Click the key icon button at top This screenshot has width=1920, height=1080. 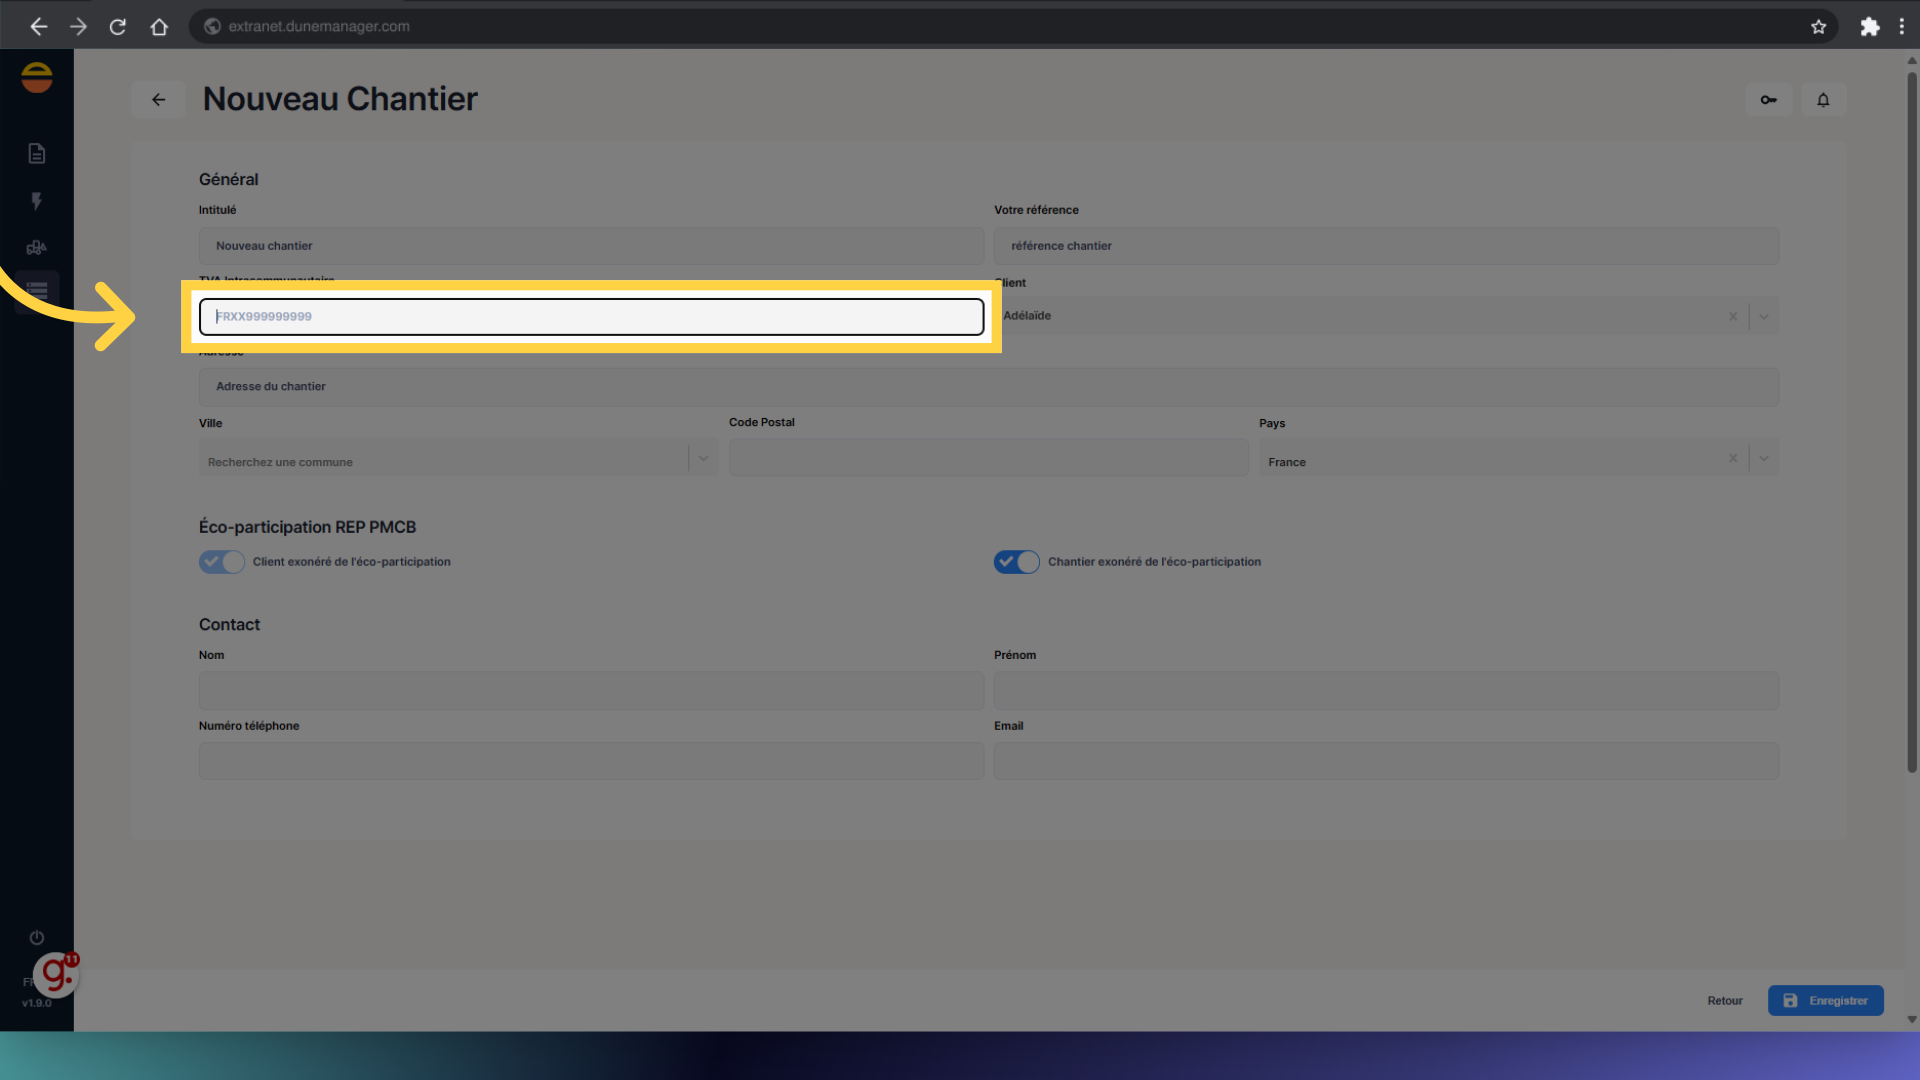click(x=1768, y=100)
